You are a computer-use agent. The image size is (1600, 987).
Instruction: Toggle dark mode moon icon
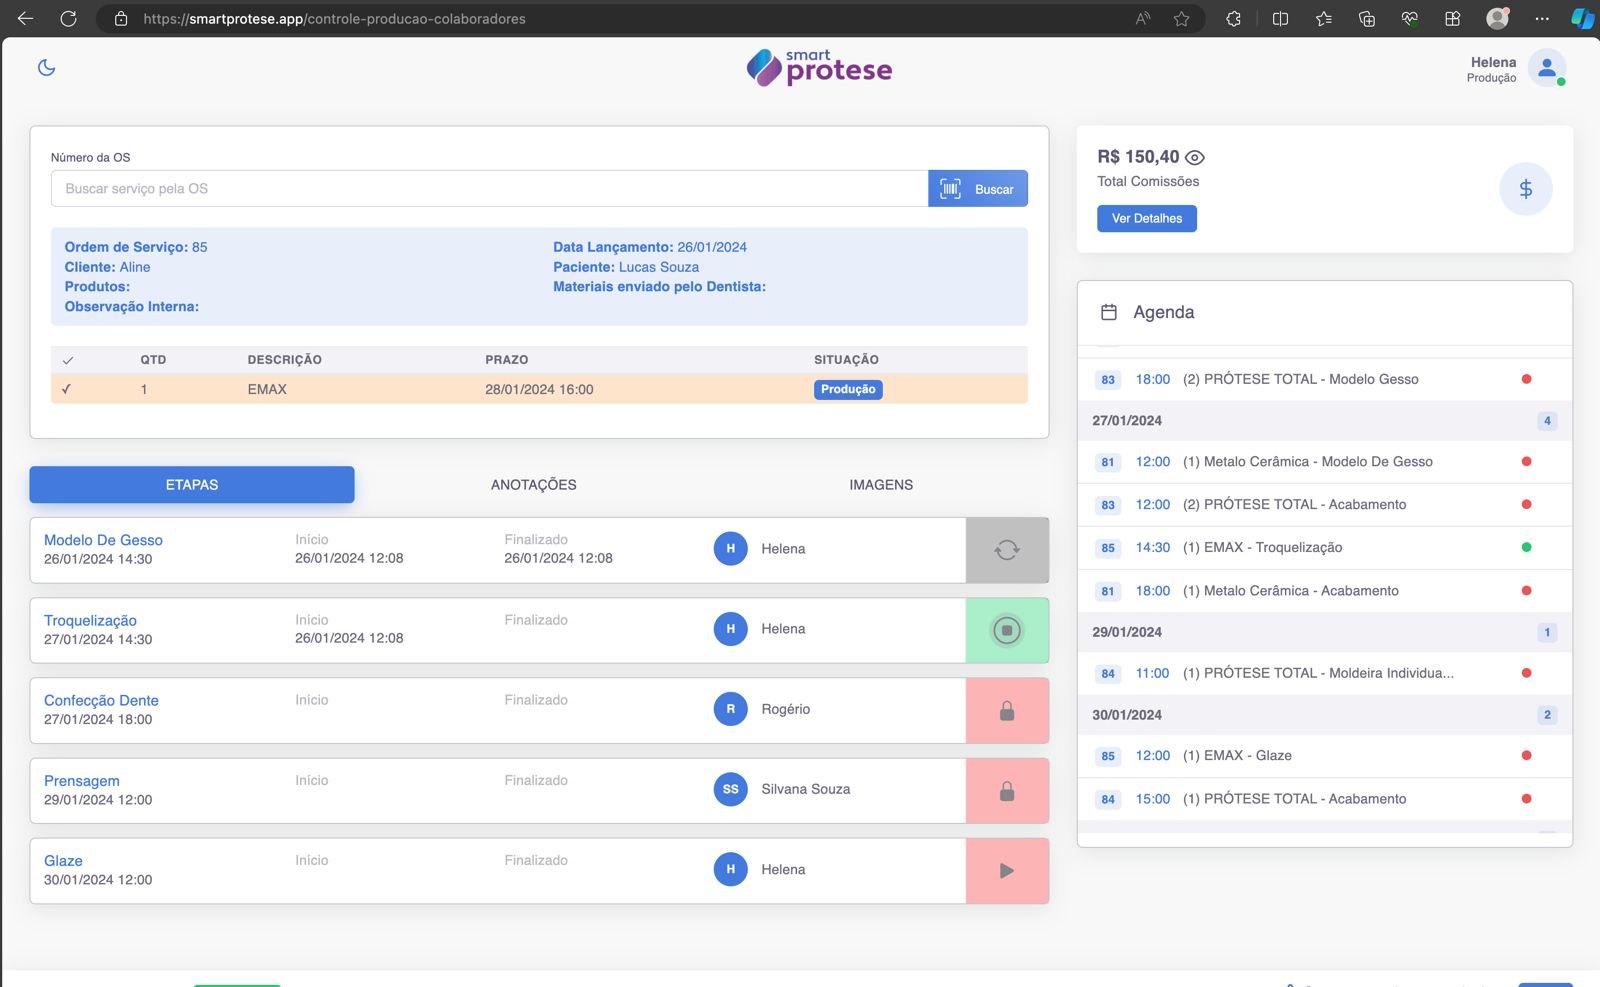point(46,68)
